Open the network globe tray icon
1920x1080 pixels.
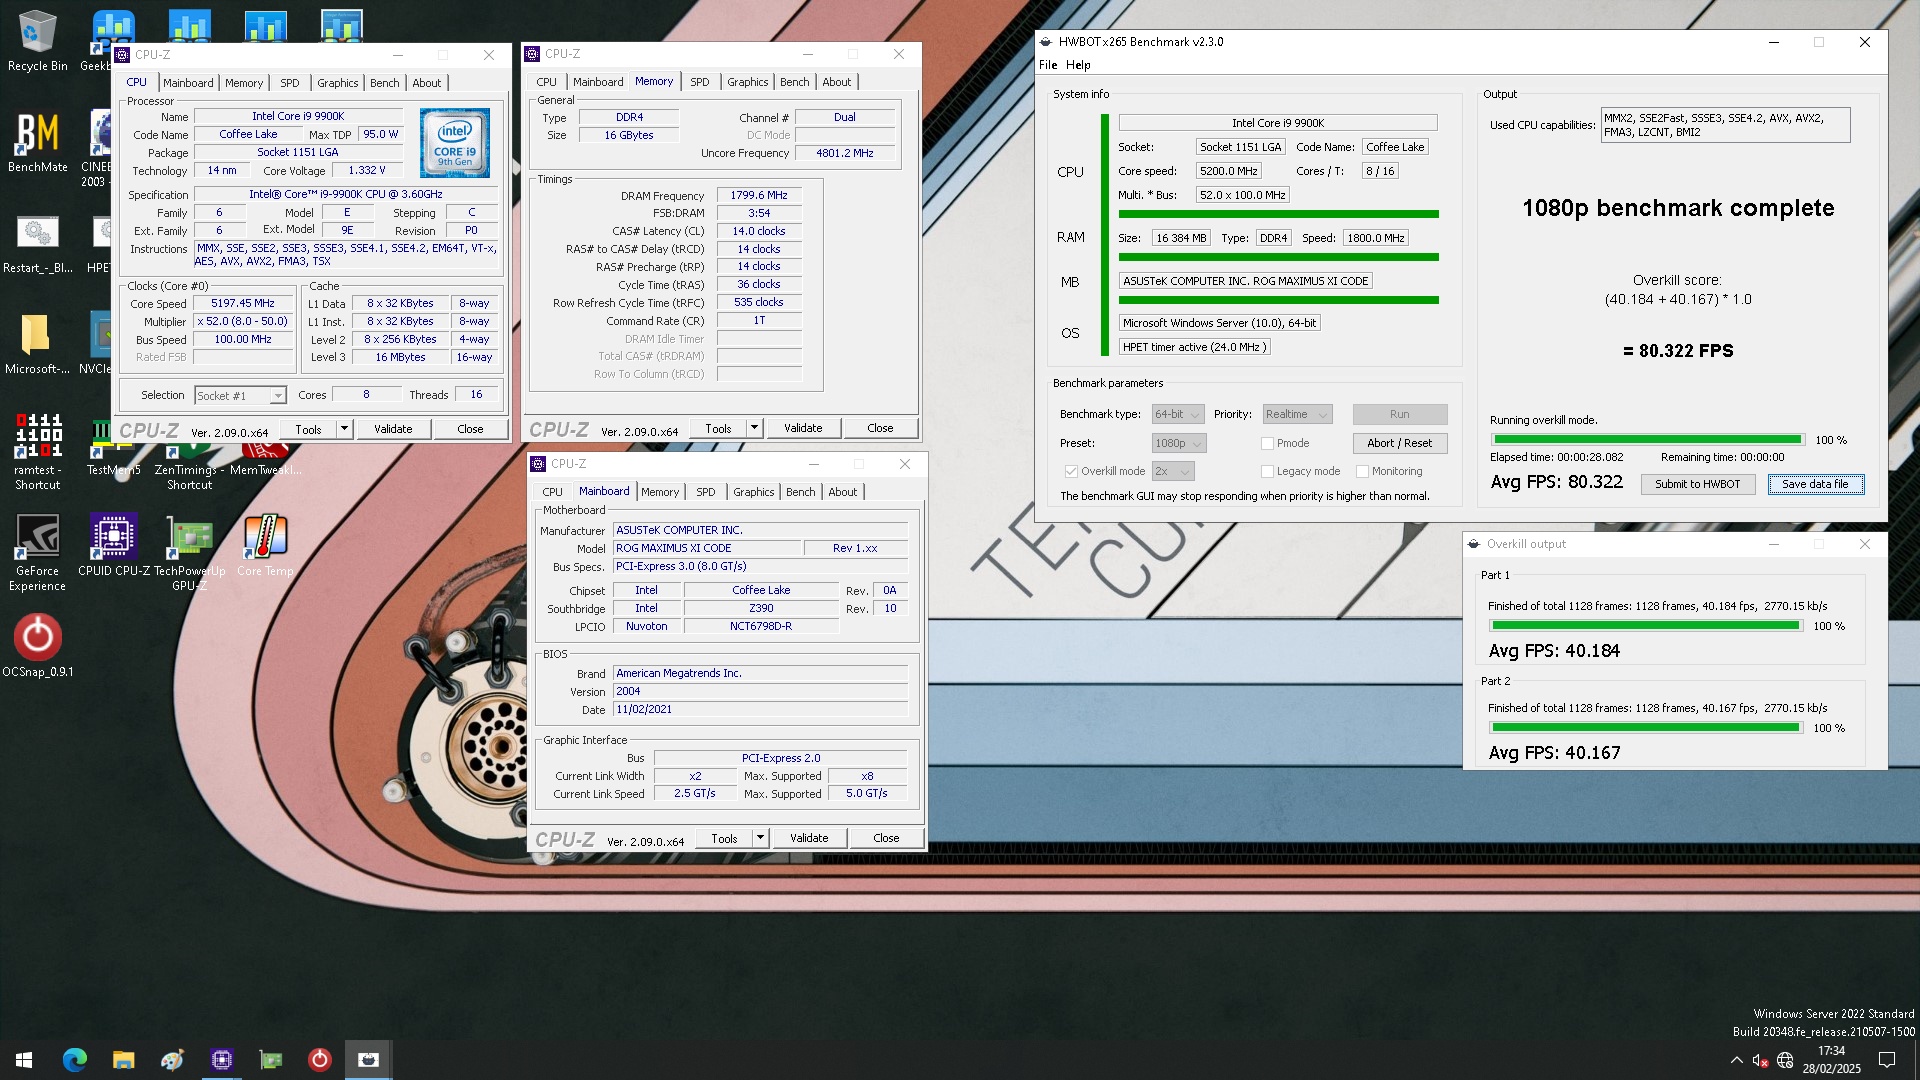(1785, 1060)
